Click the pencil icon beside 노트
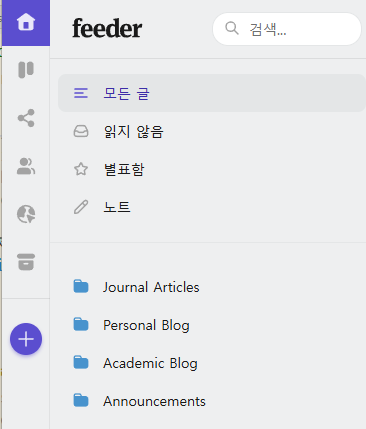 pyautogui.click(x=81, y=207)
